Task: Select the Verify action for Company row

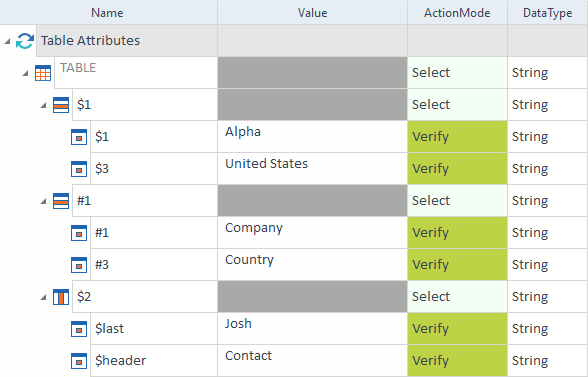Action: (x=457, y=233)
